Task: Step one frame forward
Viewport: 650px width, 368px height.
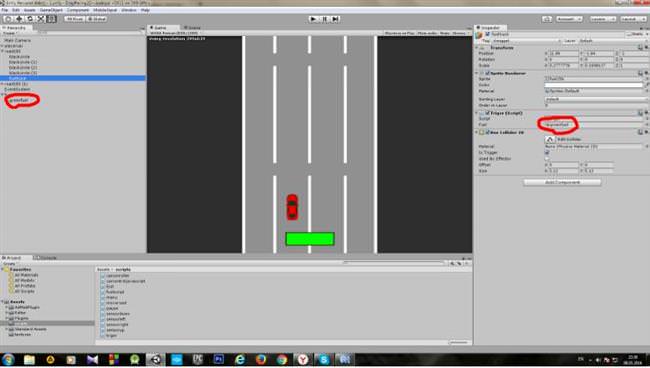Action: 335,19
